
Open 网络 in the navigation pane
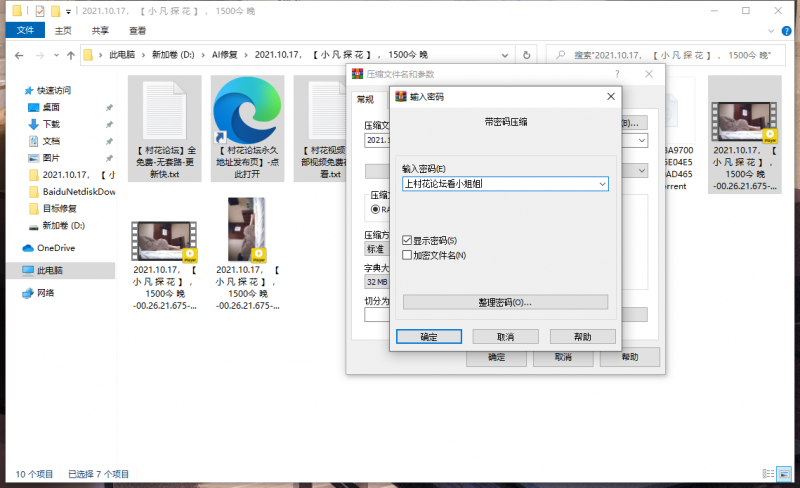(46, 293)
